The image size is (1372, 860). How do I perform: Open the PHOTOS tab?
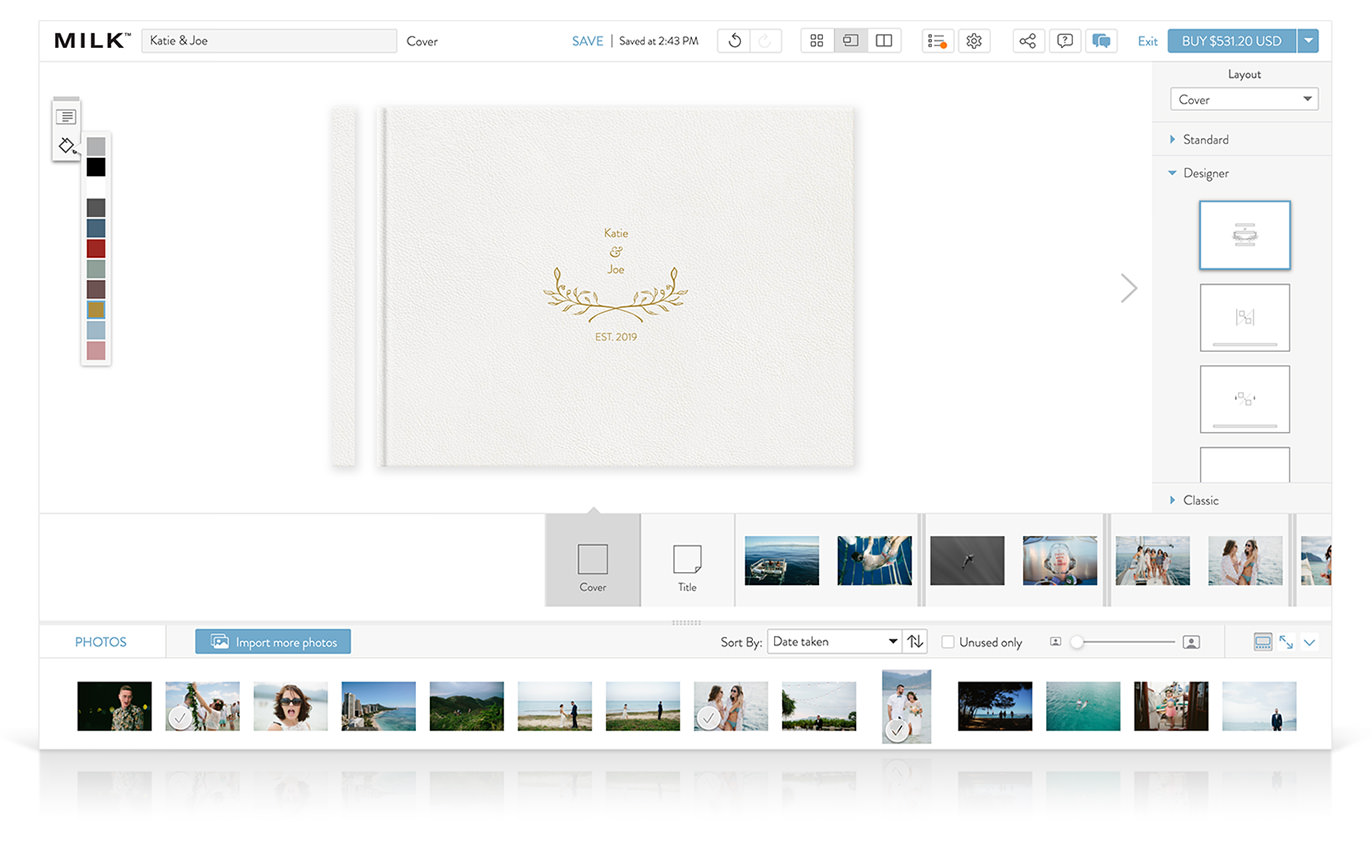(101, 642)
